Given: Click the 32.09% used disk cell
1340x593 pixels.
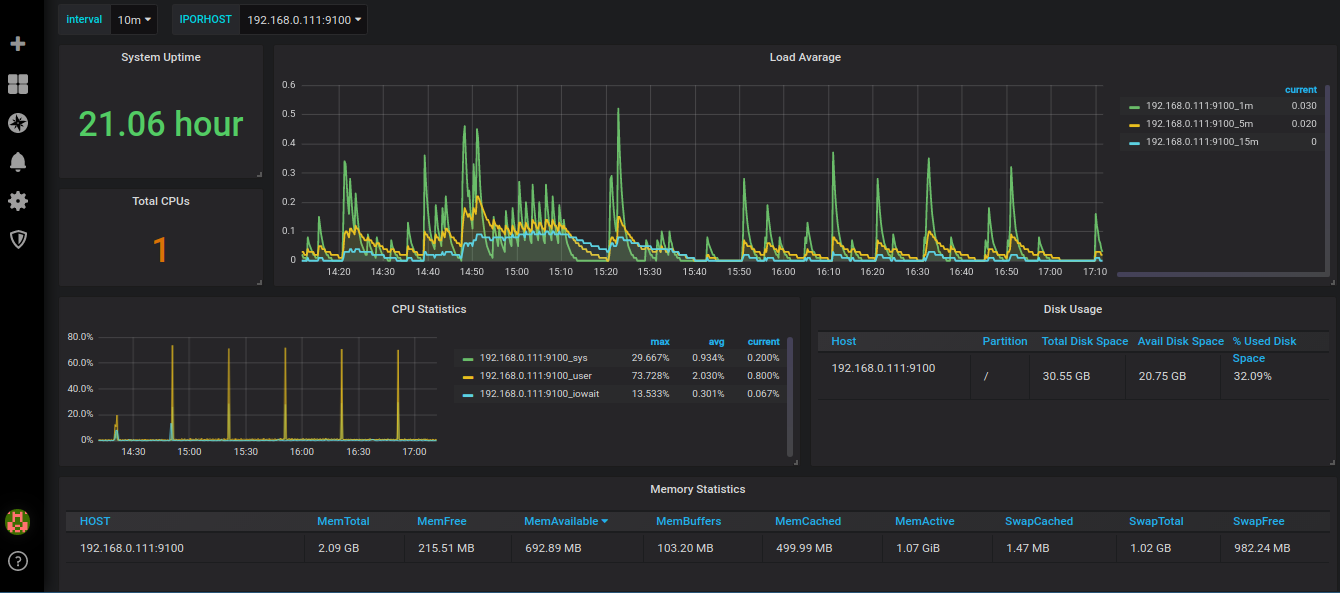Looking at the screenshot, I should (x=1252, y=376).
